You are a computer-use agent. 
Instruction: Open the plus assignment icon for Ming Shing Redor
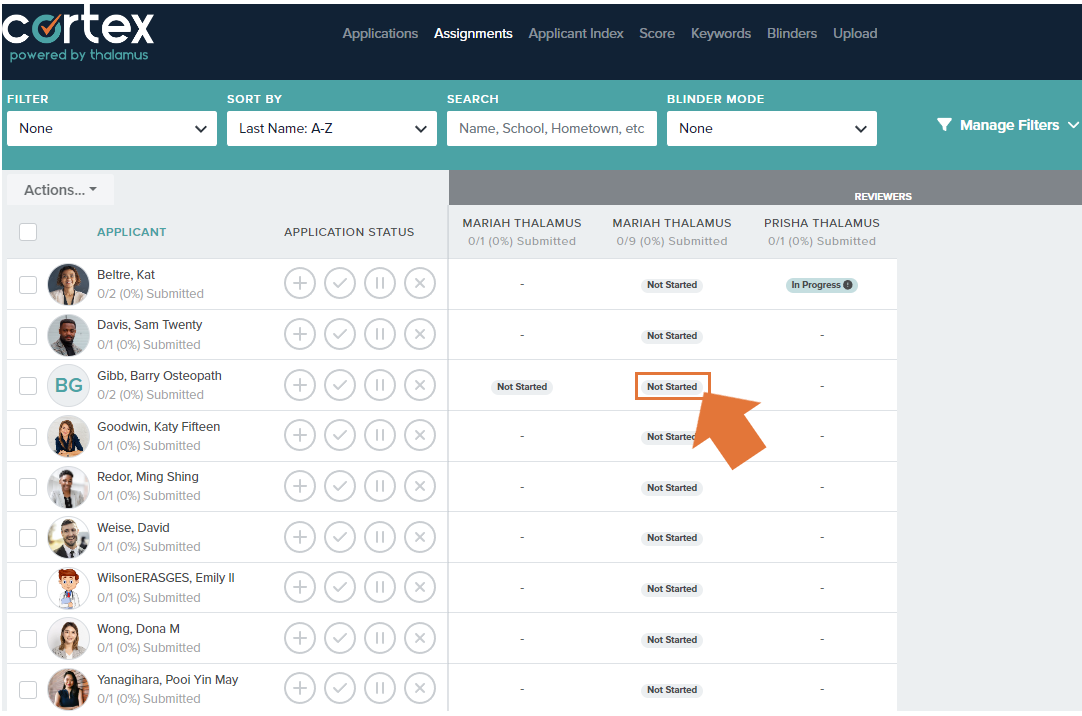[300, 486]
